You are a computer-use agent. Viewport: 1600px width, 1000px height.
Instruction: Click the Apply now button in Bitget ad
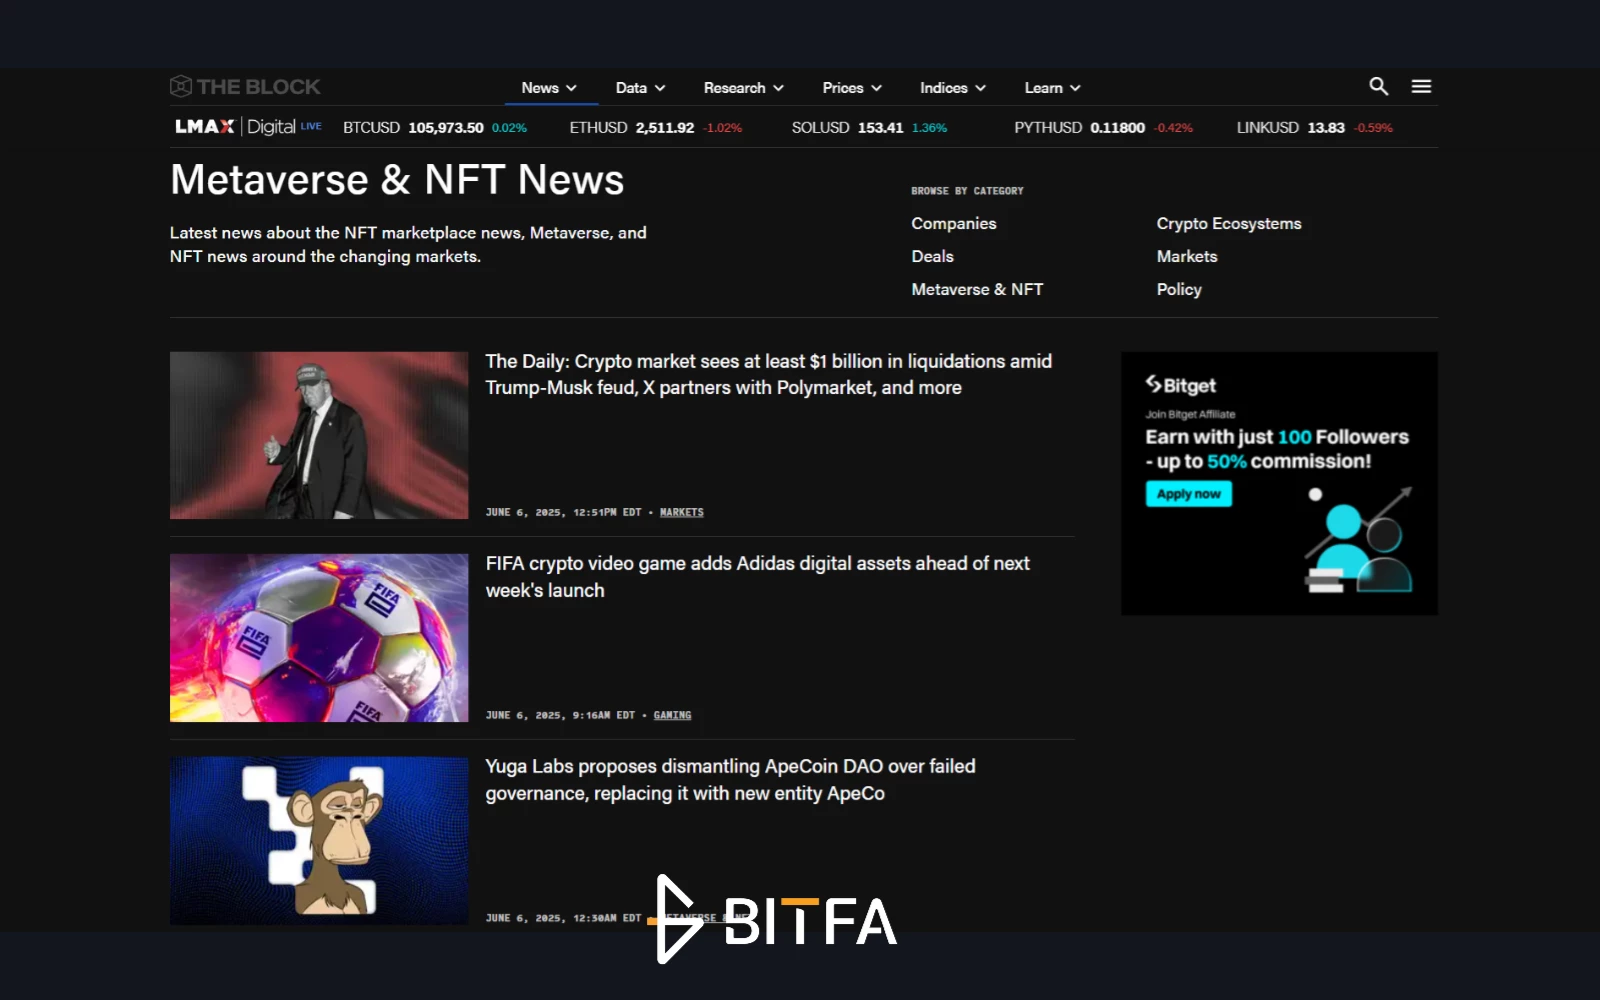click(1189, 494)
